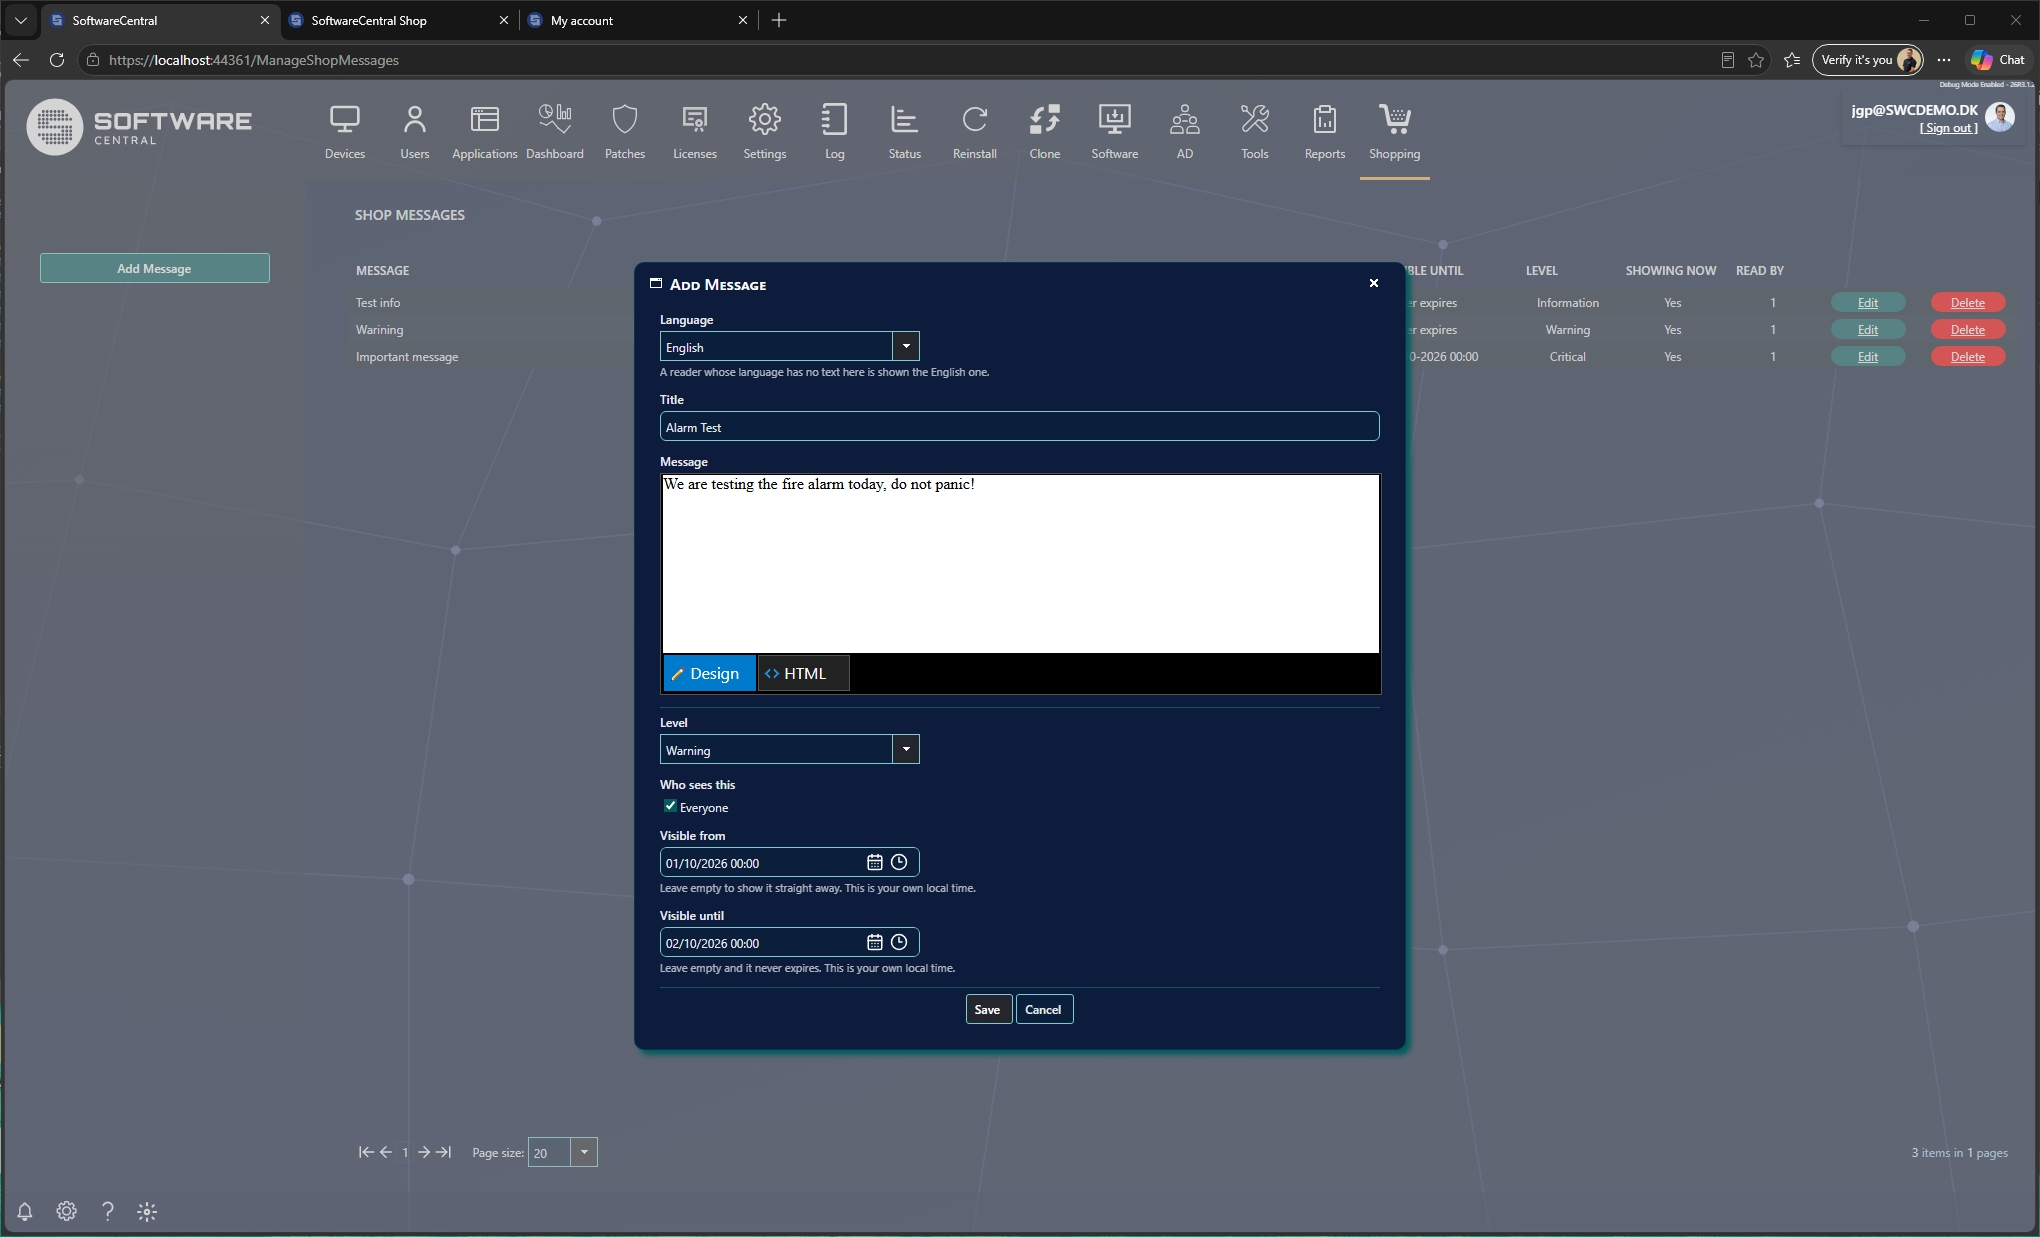
Task: Edit the Test info message
Action: (1868, 302)
